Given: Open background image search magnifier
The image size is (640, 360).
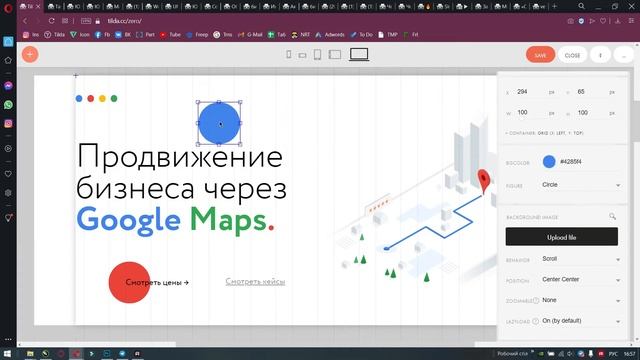Looking at the screenshot, I should (x=612, y=216).
